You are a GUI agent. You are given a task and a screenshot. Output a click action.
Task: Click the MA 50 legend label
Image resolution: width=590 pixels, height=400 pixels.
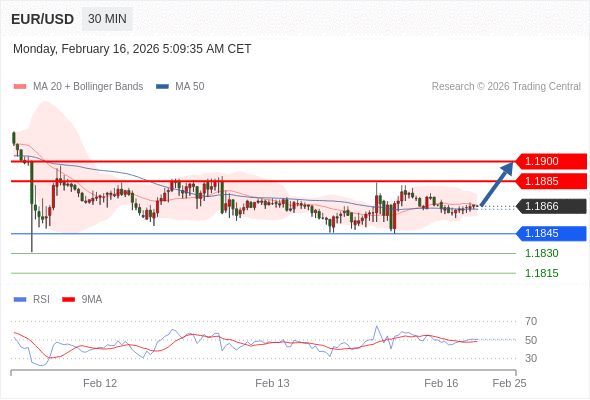pos(190,87)
